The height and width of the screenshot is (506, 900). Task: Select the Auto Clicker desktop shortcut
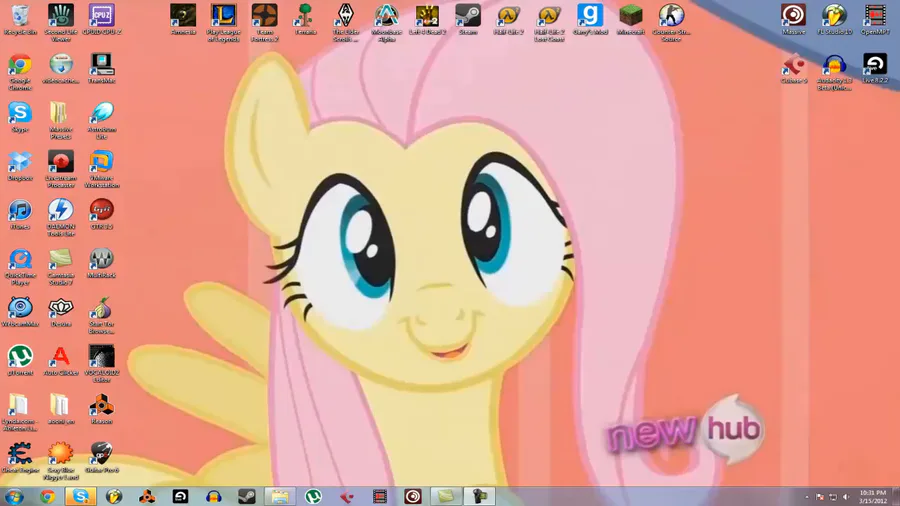[x=61, y=361]
